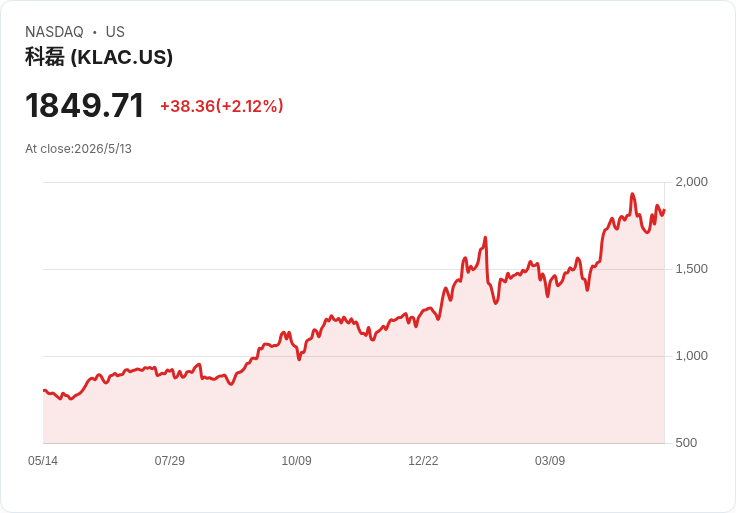Click the price line's dip above 10/09

[299, 360]
